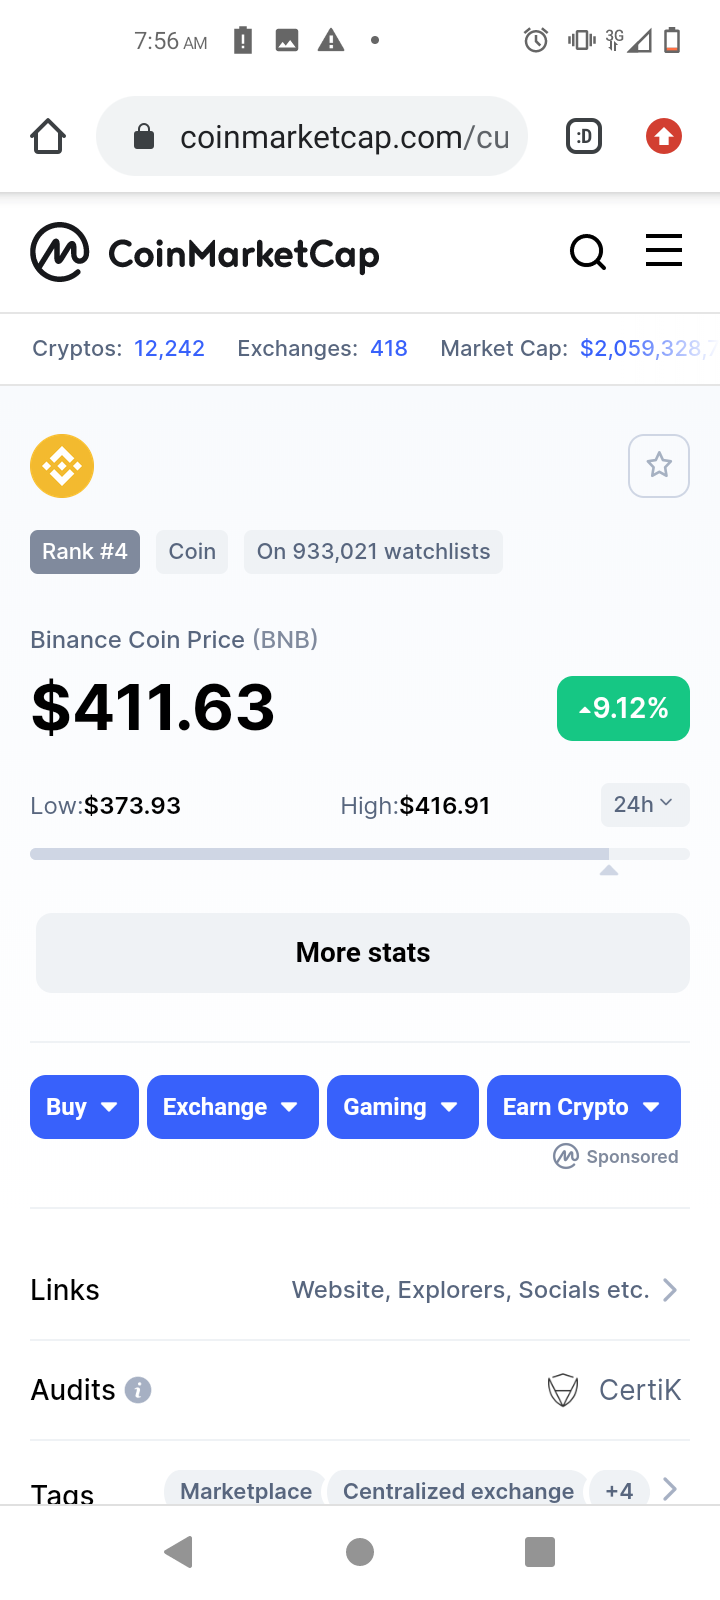Open the browser tab switcher
This screenshot has width=720, height=1600.
pos(584,136)
